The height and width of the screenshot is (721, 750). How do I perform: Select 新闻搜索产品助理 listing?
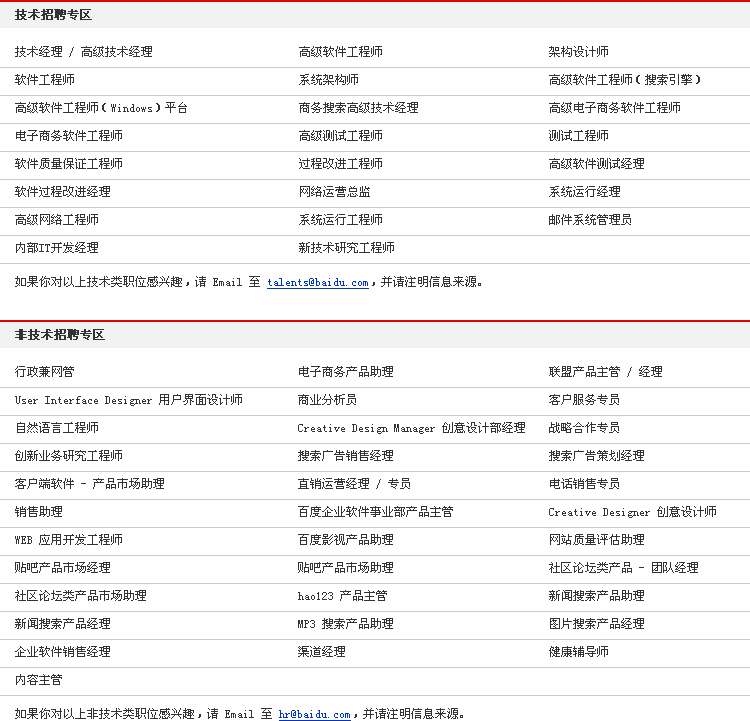[596, 596]
